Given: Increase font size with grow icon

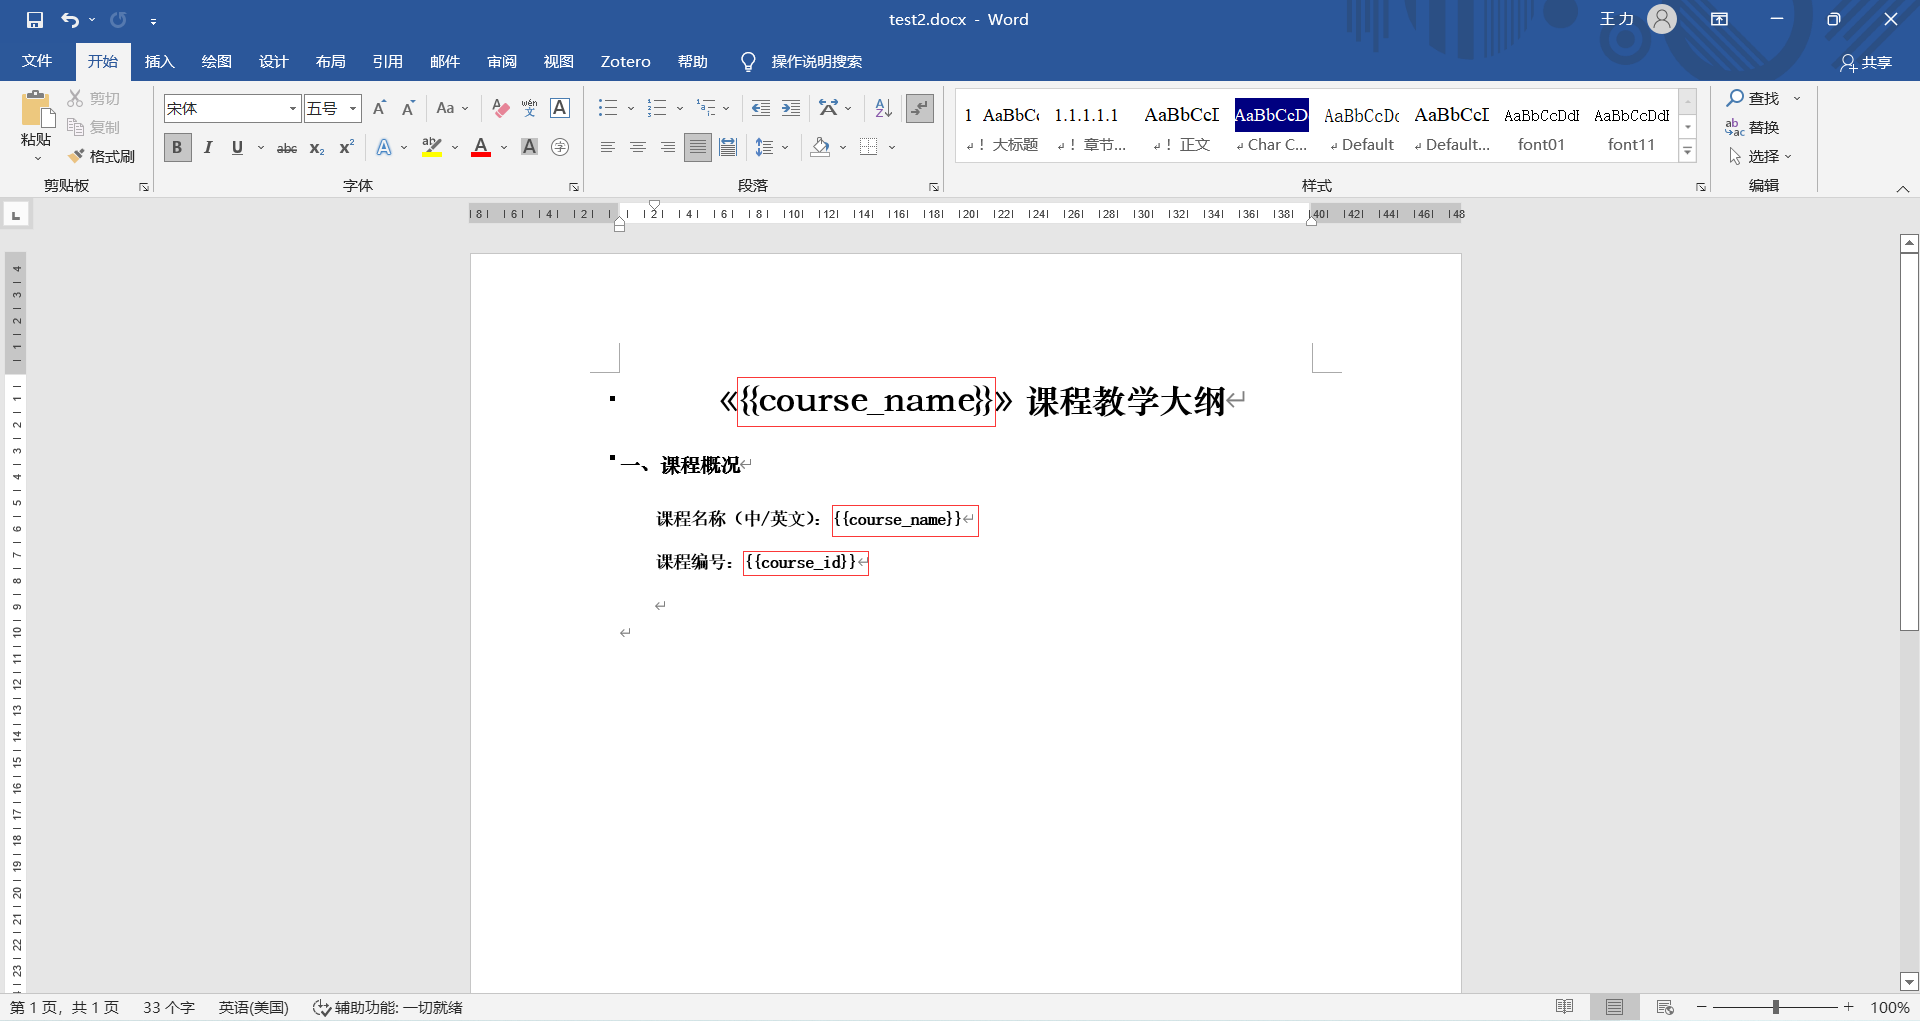Looking at the screenshot, I should click(379, 108).
